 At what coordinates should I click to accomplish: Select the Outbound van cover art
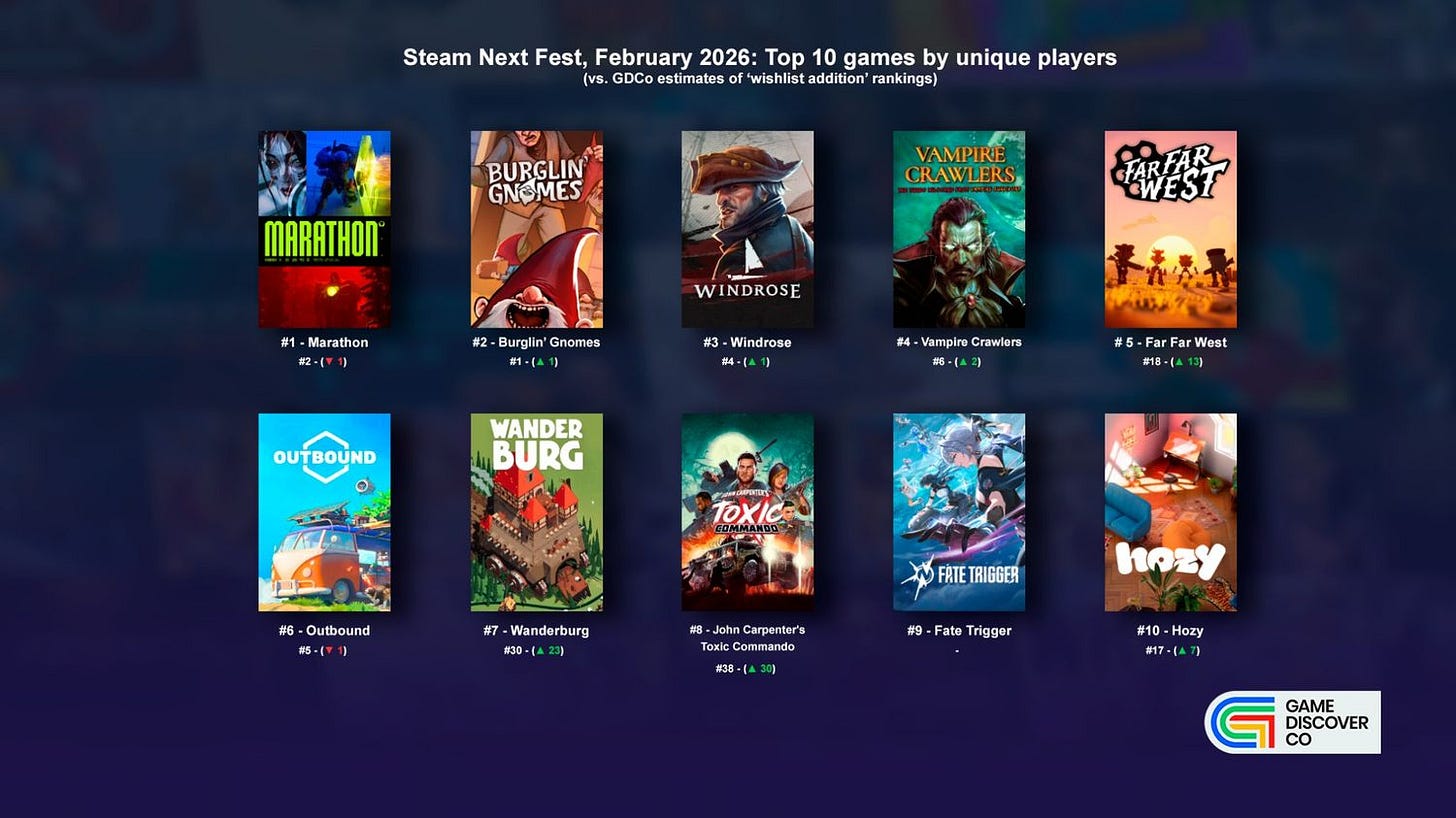coord(324,512)
